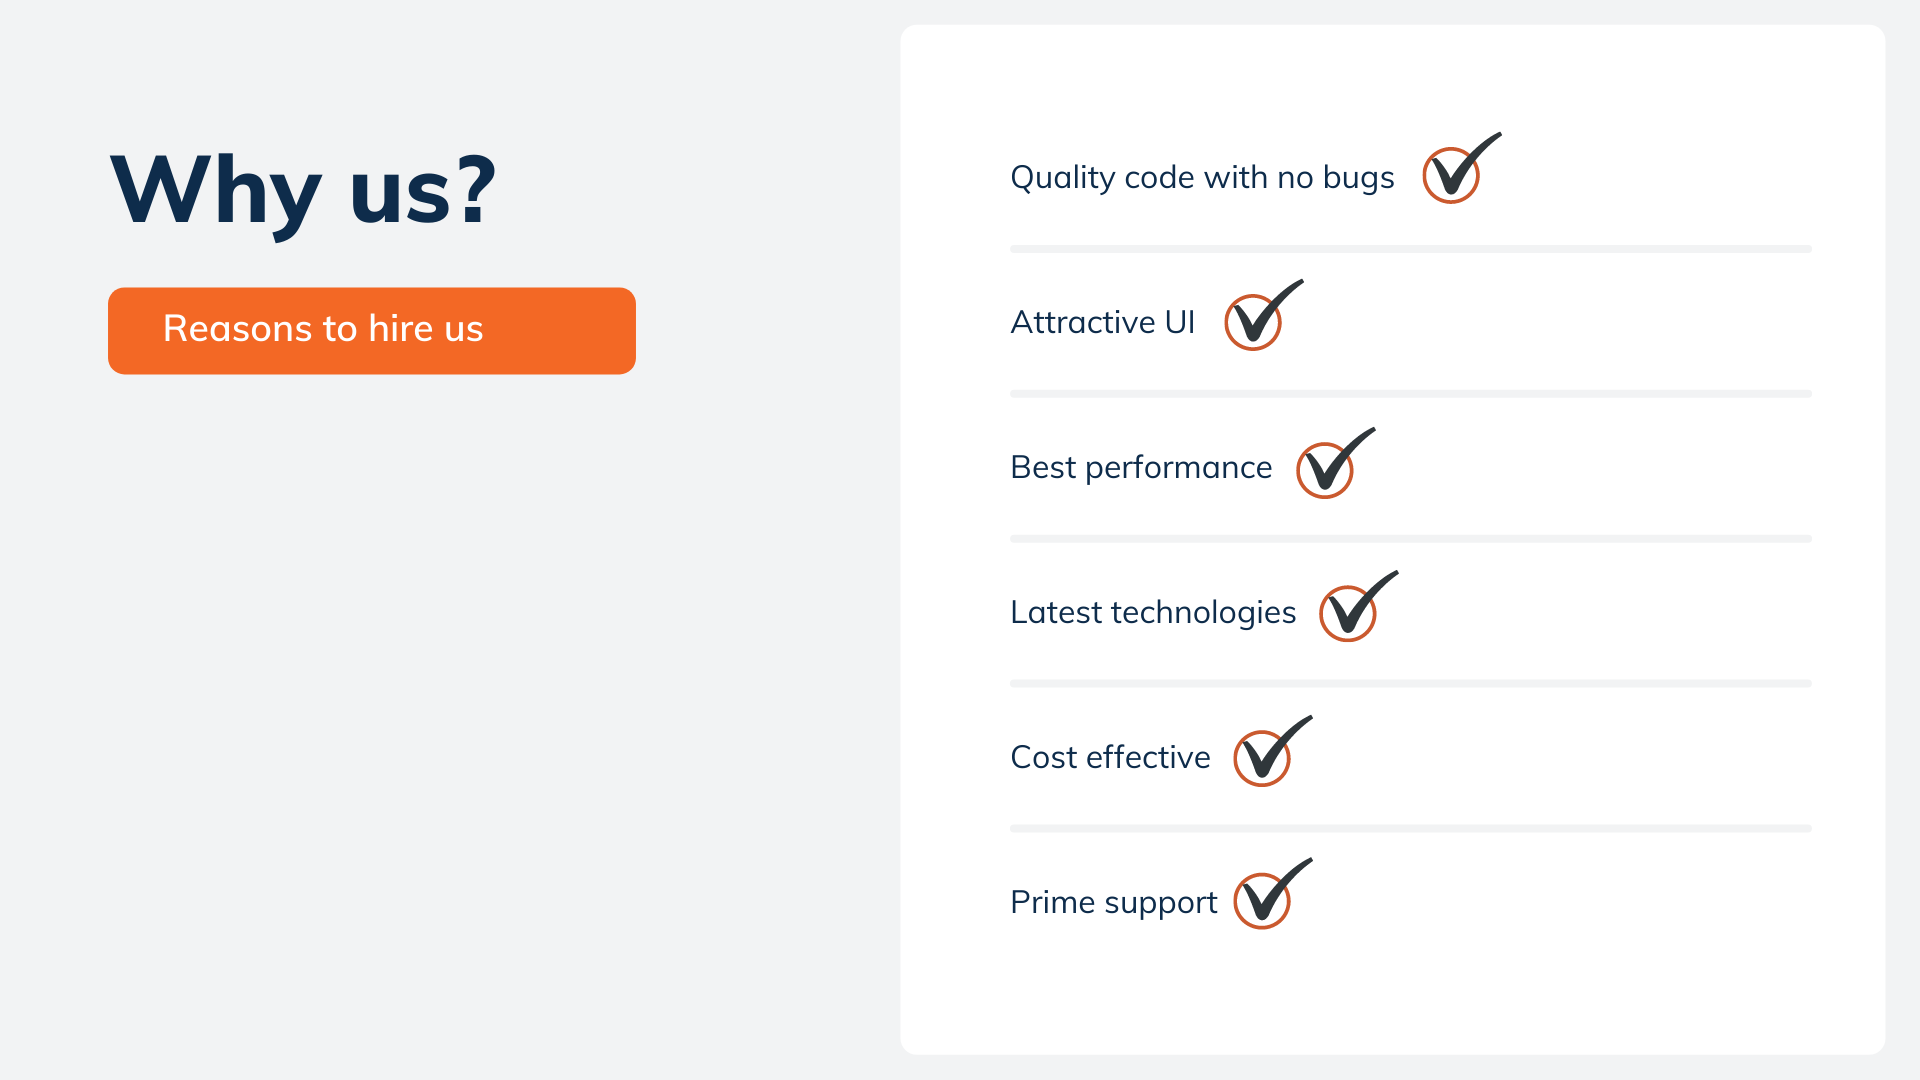Viewport: 1920px width, 1080px height.
Task: Click divider line below Latest technologies
Action: [x=1411, y=684]
